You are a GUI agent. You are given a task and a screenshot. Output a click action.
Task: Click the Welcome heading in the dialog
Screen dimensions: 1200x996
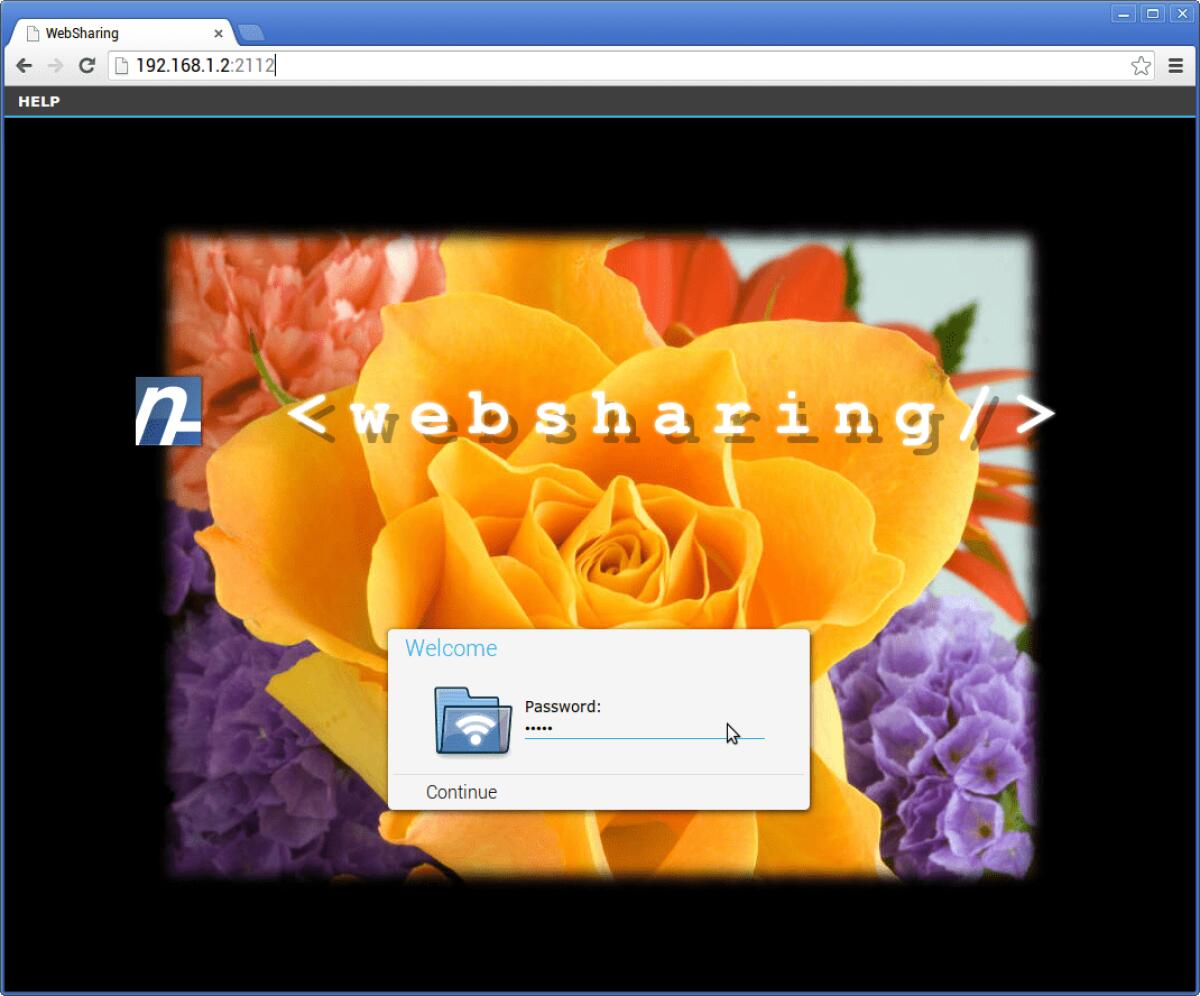click(x=451, y=648)
